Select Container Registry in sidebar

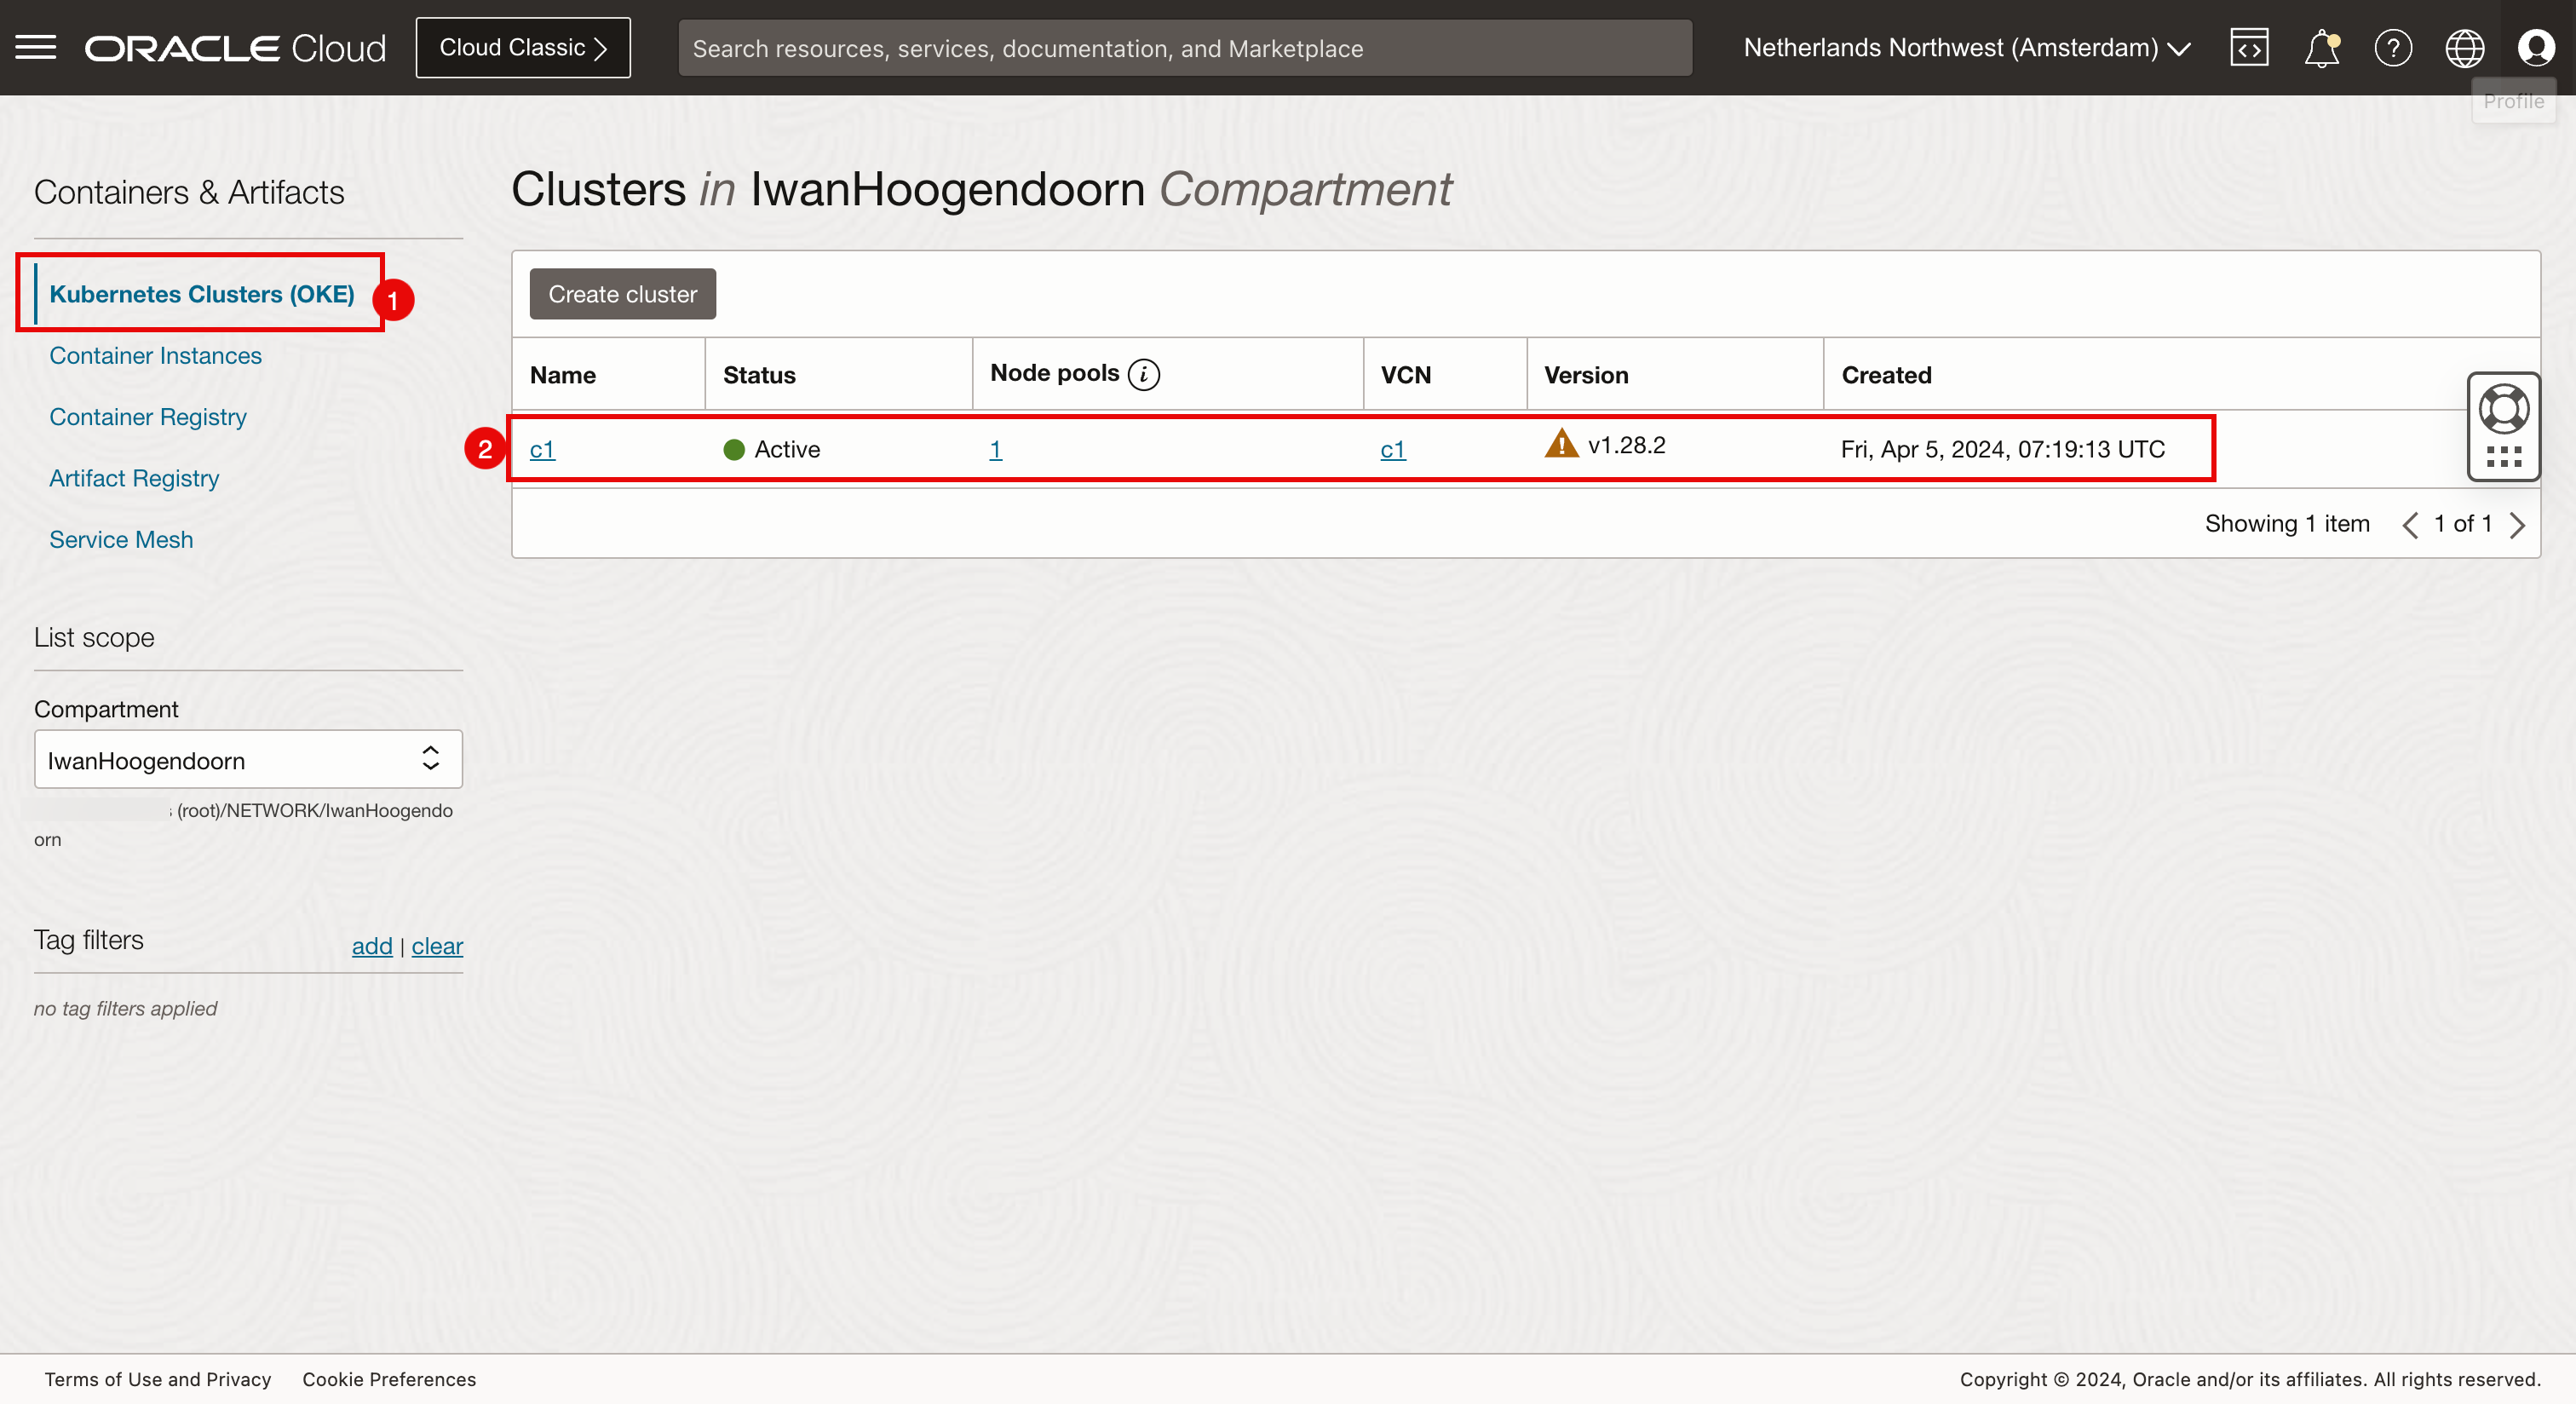click(148, 416)
